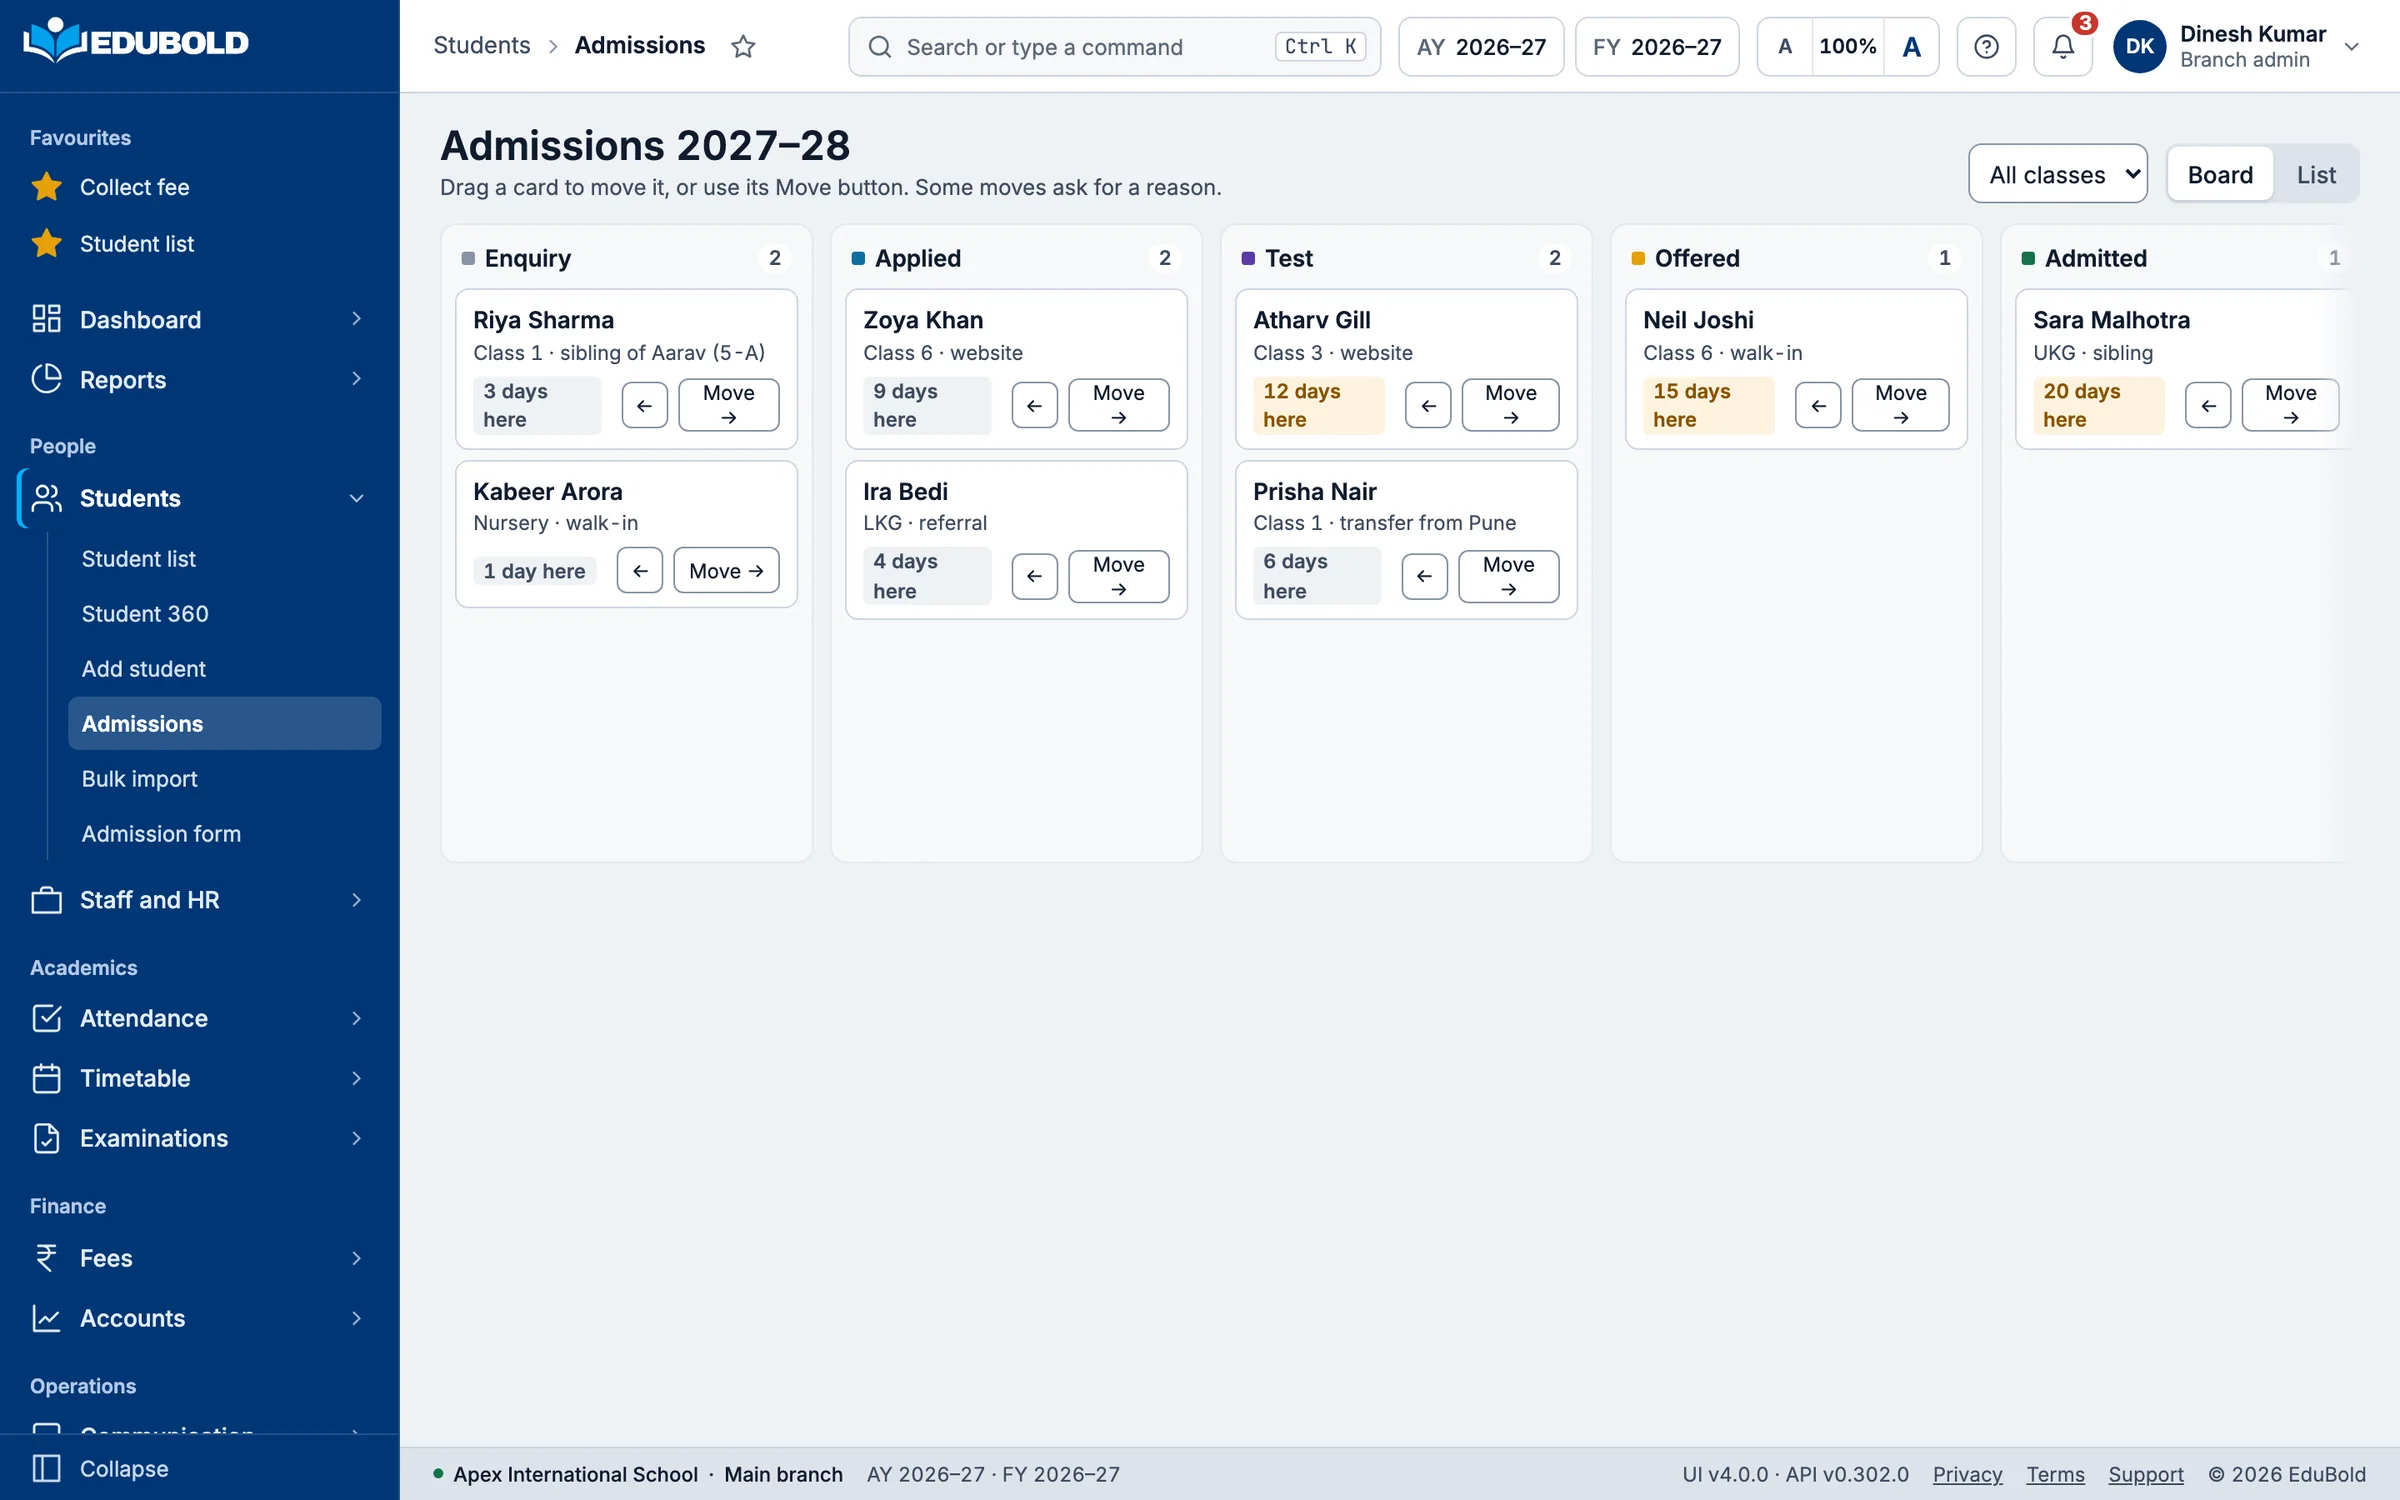Click the Fees rupee icon
2400x1500 pixels.
click(46, 1258)
